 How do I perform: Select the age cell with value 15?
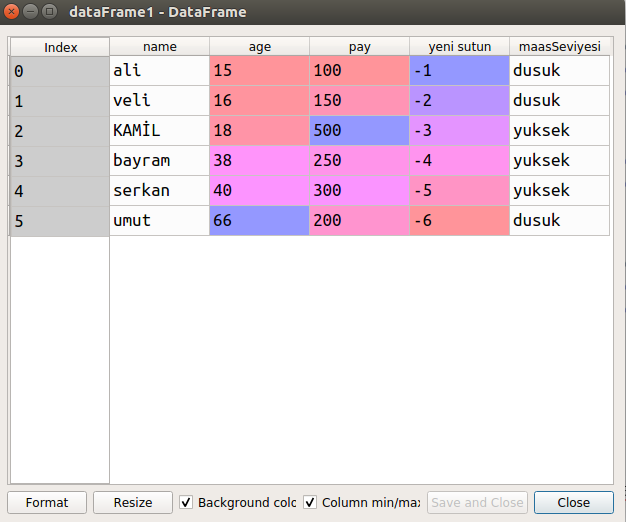point(260,71)
